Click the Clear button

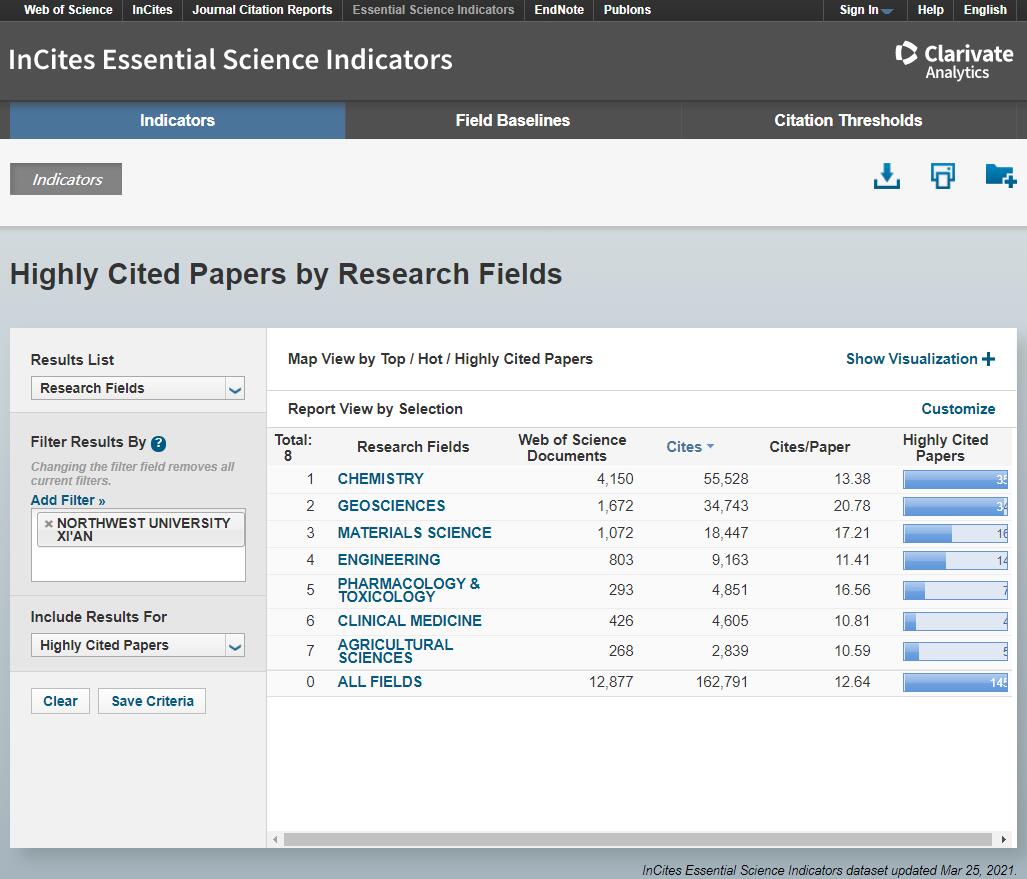pos(60,701)
